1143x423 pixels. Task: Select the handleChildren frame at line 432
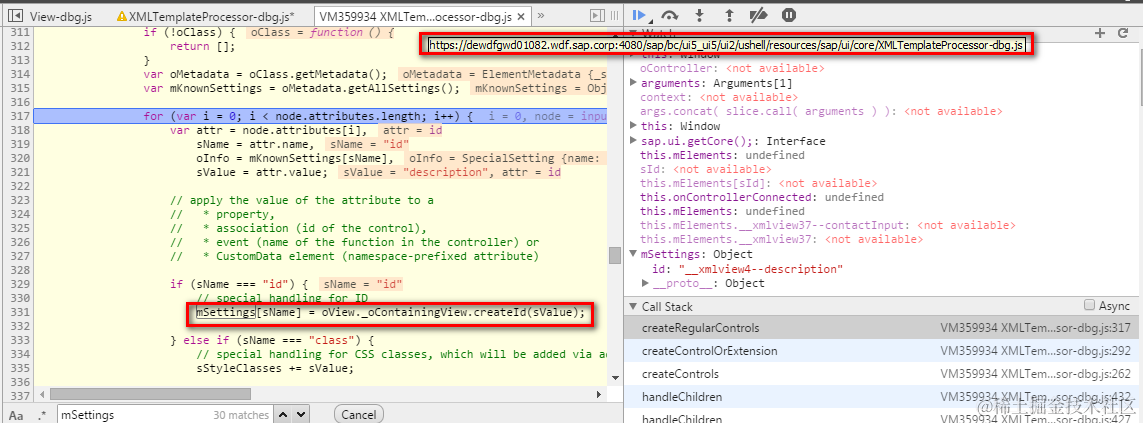[x=879, y=397]
